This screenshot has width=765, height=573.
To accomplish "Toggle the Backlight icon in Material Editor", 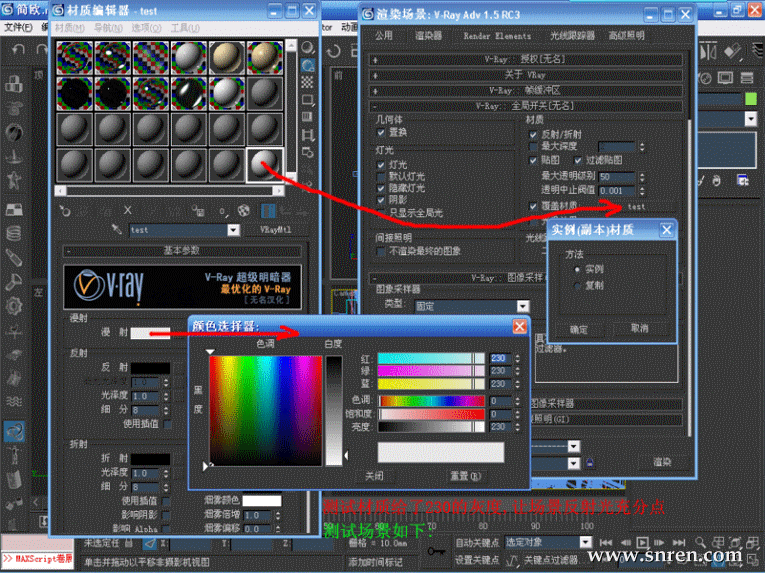I will pyautogui.click(x=307, y=65).
